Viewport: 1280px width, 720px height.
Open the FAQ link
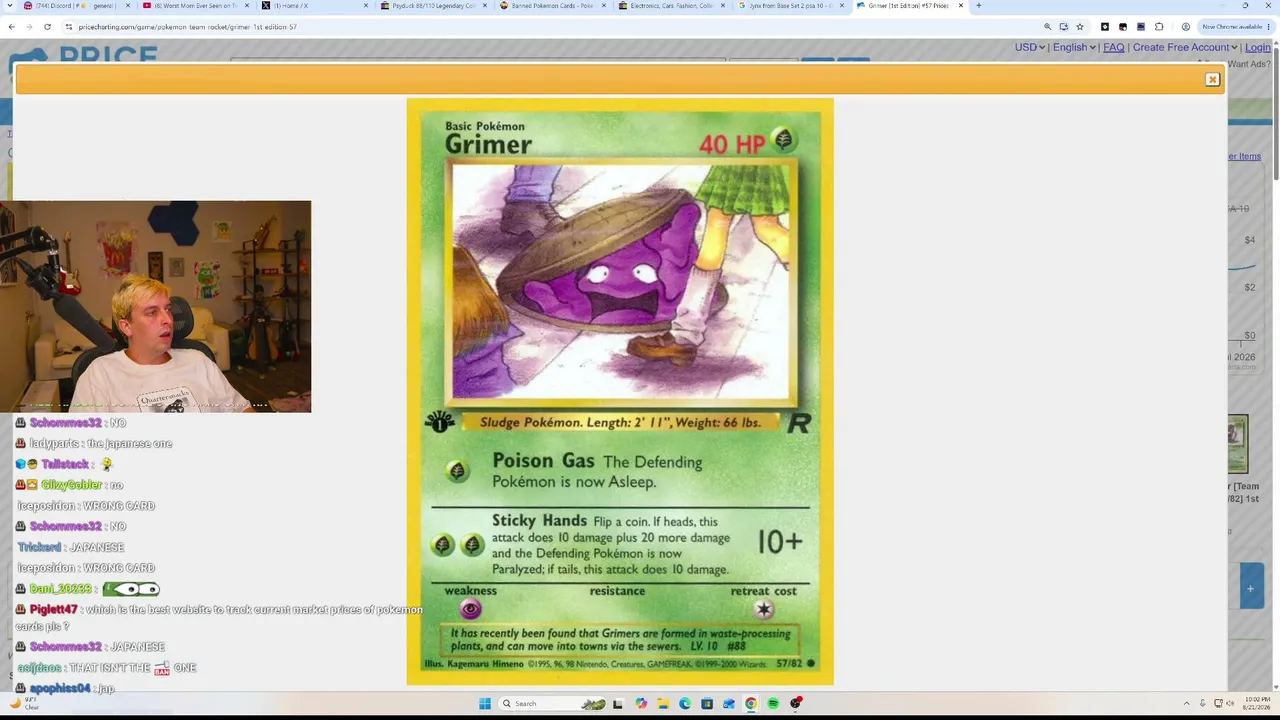(x=1113, y=47)
